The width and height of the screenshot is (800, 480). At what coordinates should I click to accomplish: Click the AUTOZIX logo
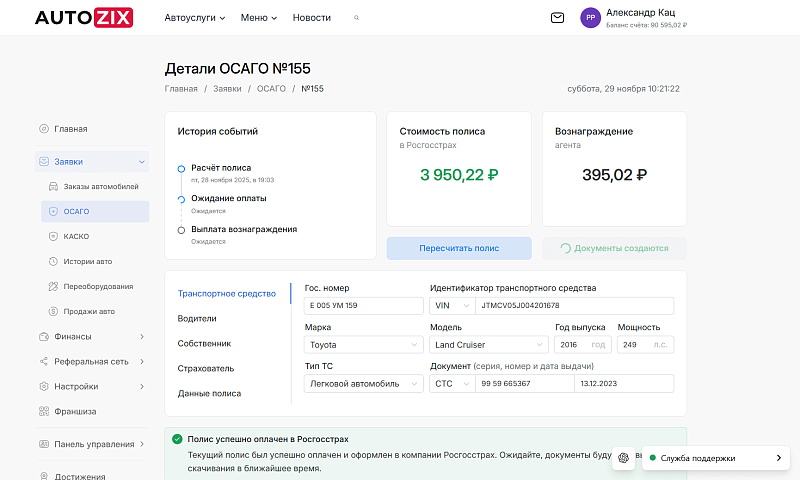click(x=84, y=17)
